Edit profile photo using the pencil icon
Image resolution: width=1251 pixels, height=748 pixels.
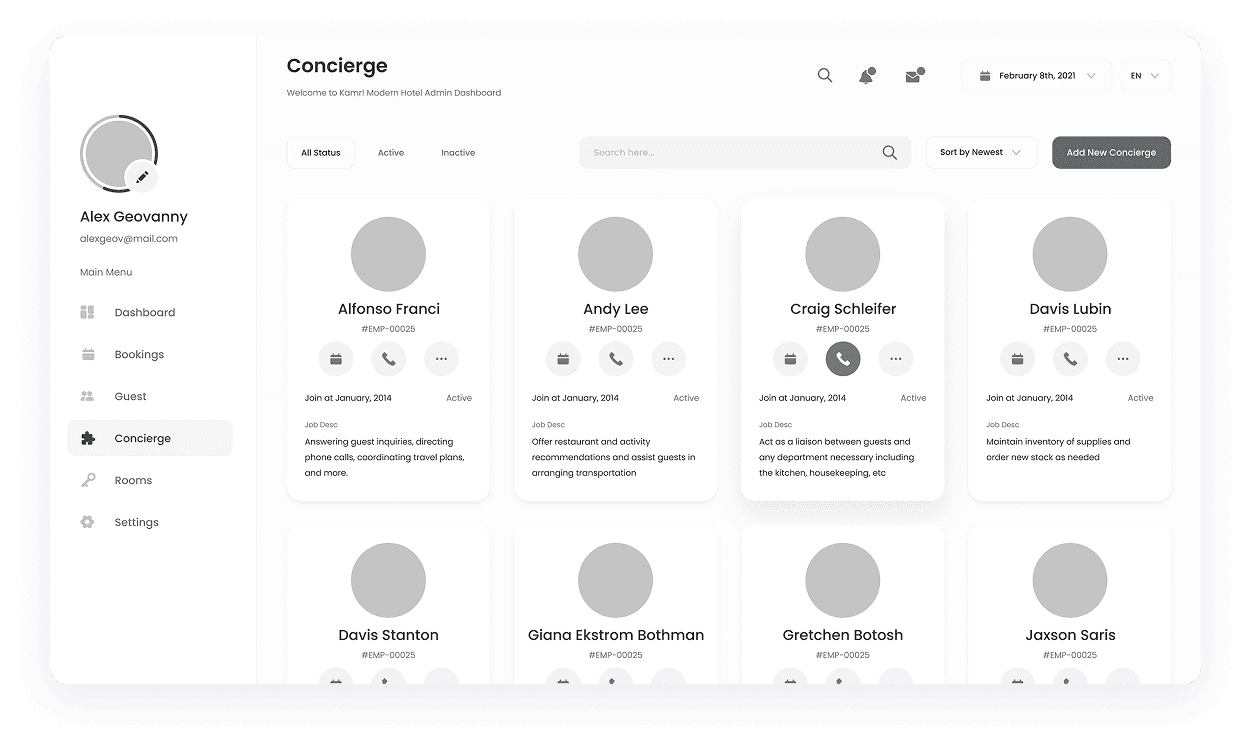point(143,176)
